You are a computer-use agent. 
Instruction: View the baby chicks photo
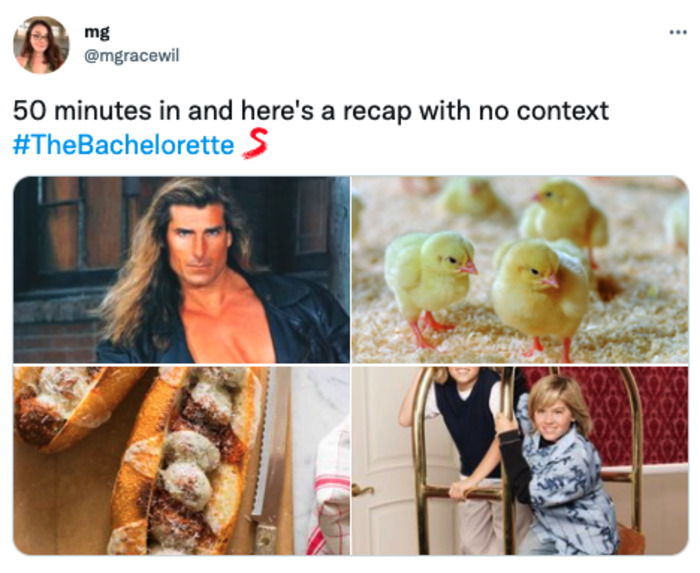[x=520, y=270]
